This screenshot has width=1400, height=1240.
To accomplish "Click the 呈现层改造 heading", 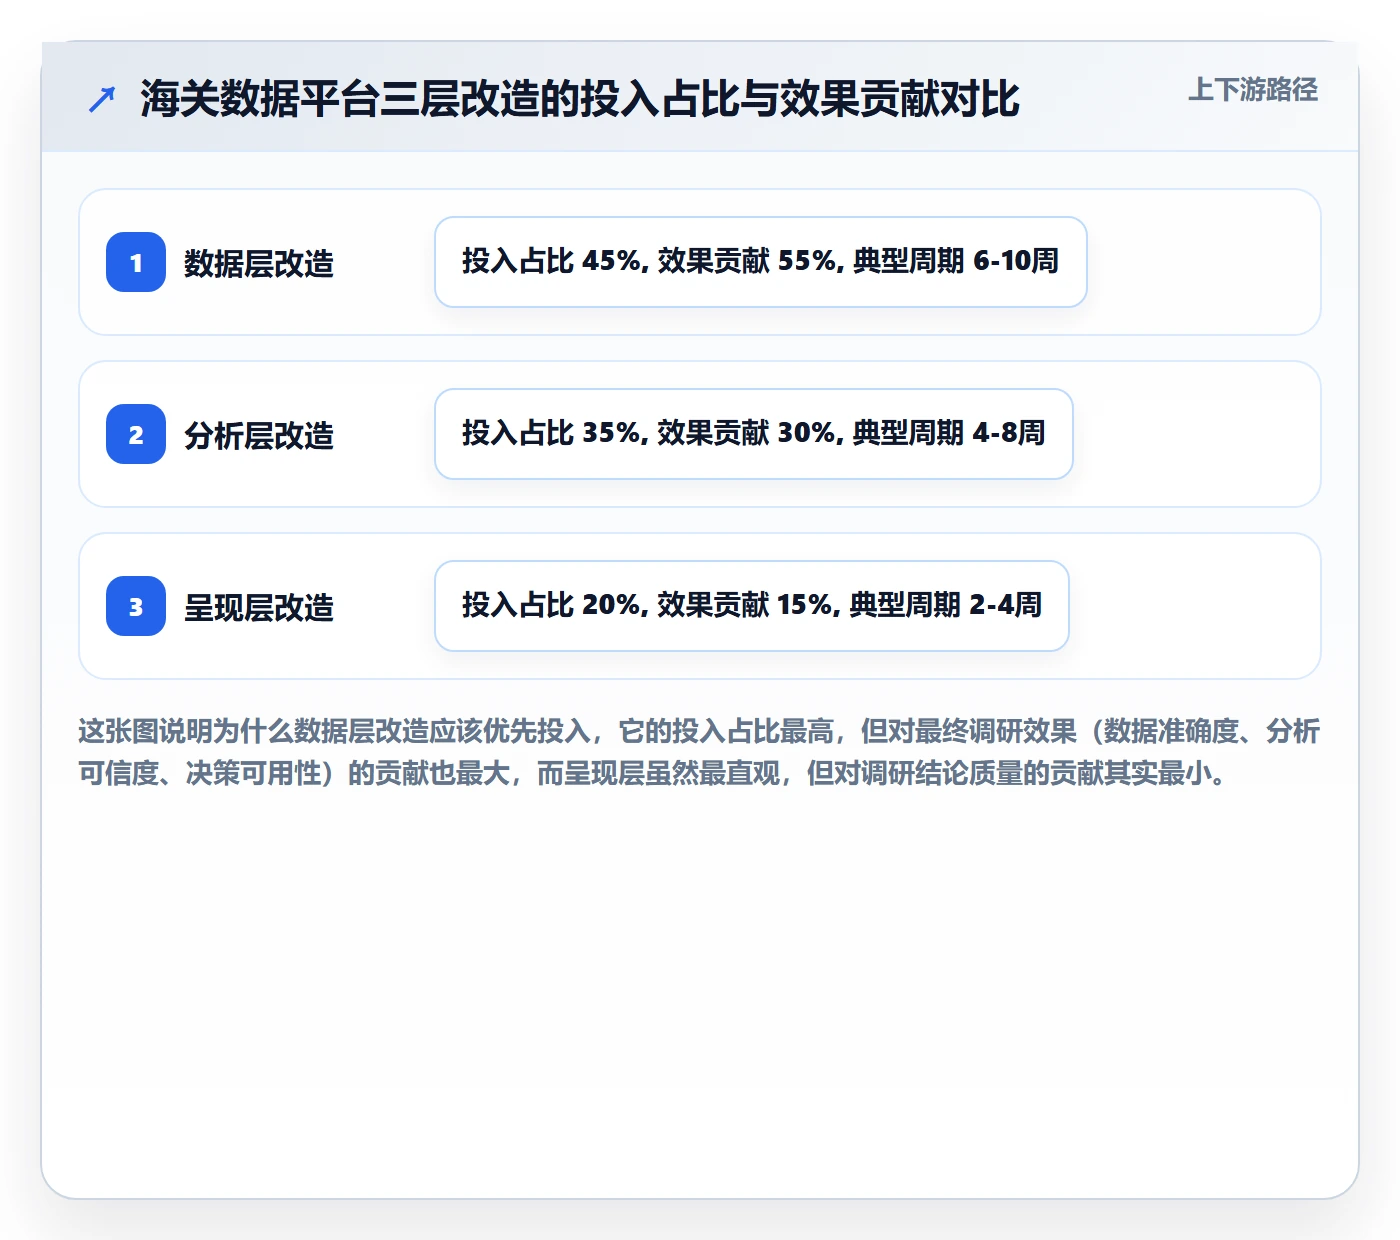I will click(259, 608).
